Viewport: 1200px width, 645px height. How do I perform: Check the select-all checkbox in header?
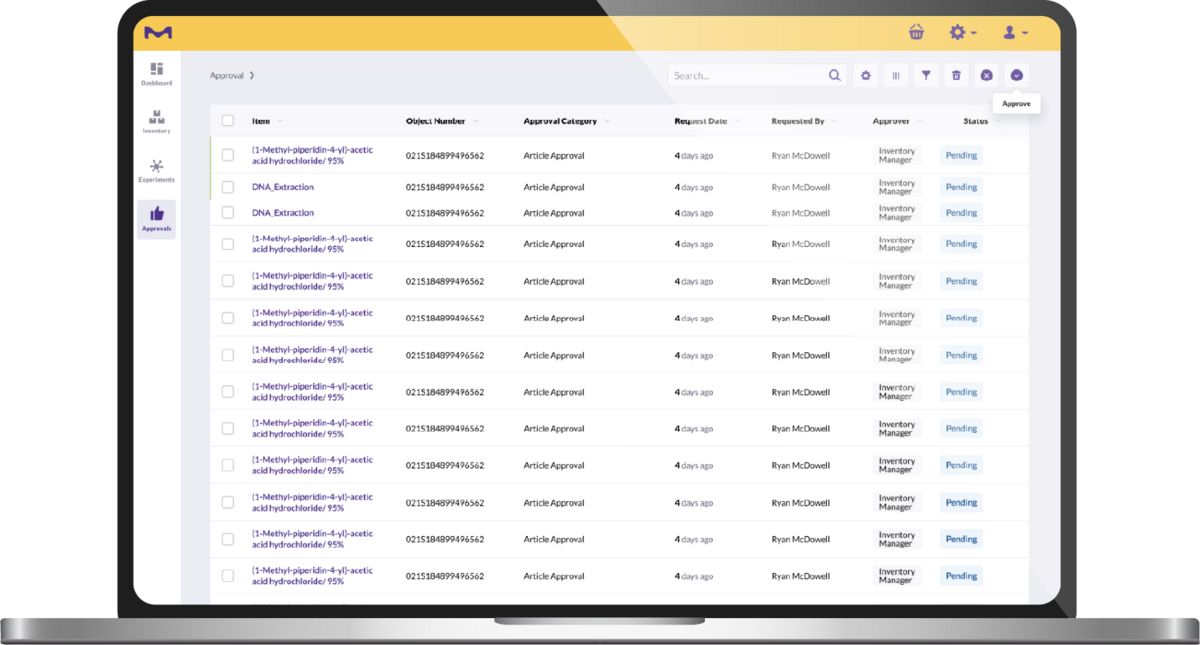[226, 119]
